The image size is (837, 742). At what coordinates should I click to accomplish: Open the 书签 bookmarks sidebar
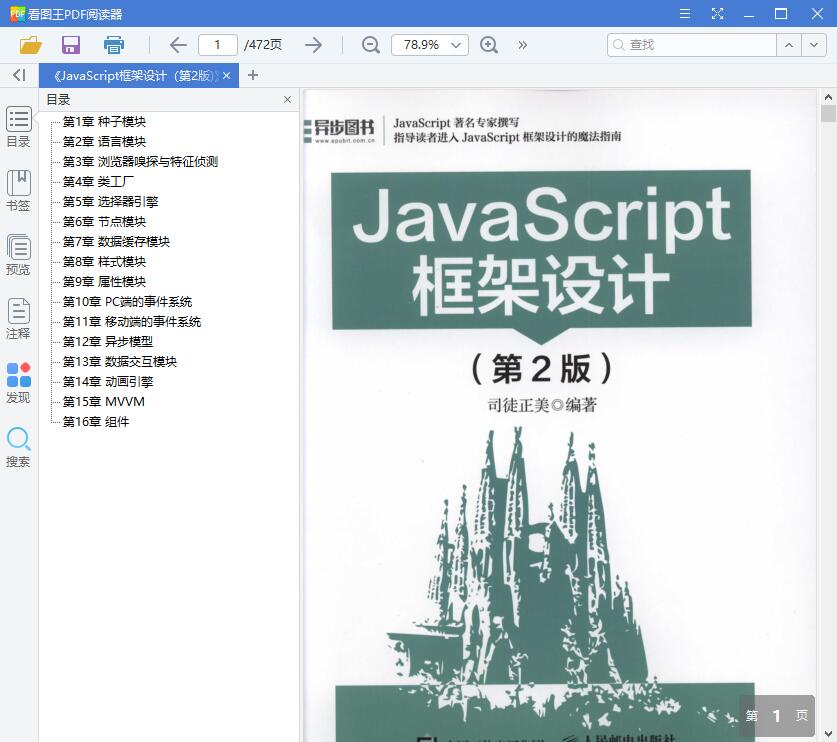[19, 191]
